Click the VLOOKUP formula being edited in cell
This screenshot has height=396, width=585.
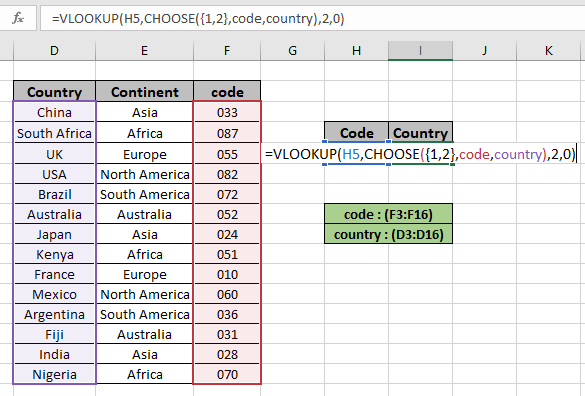pyautogui.click(x=420, y=154)
